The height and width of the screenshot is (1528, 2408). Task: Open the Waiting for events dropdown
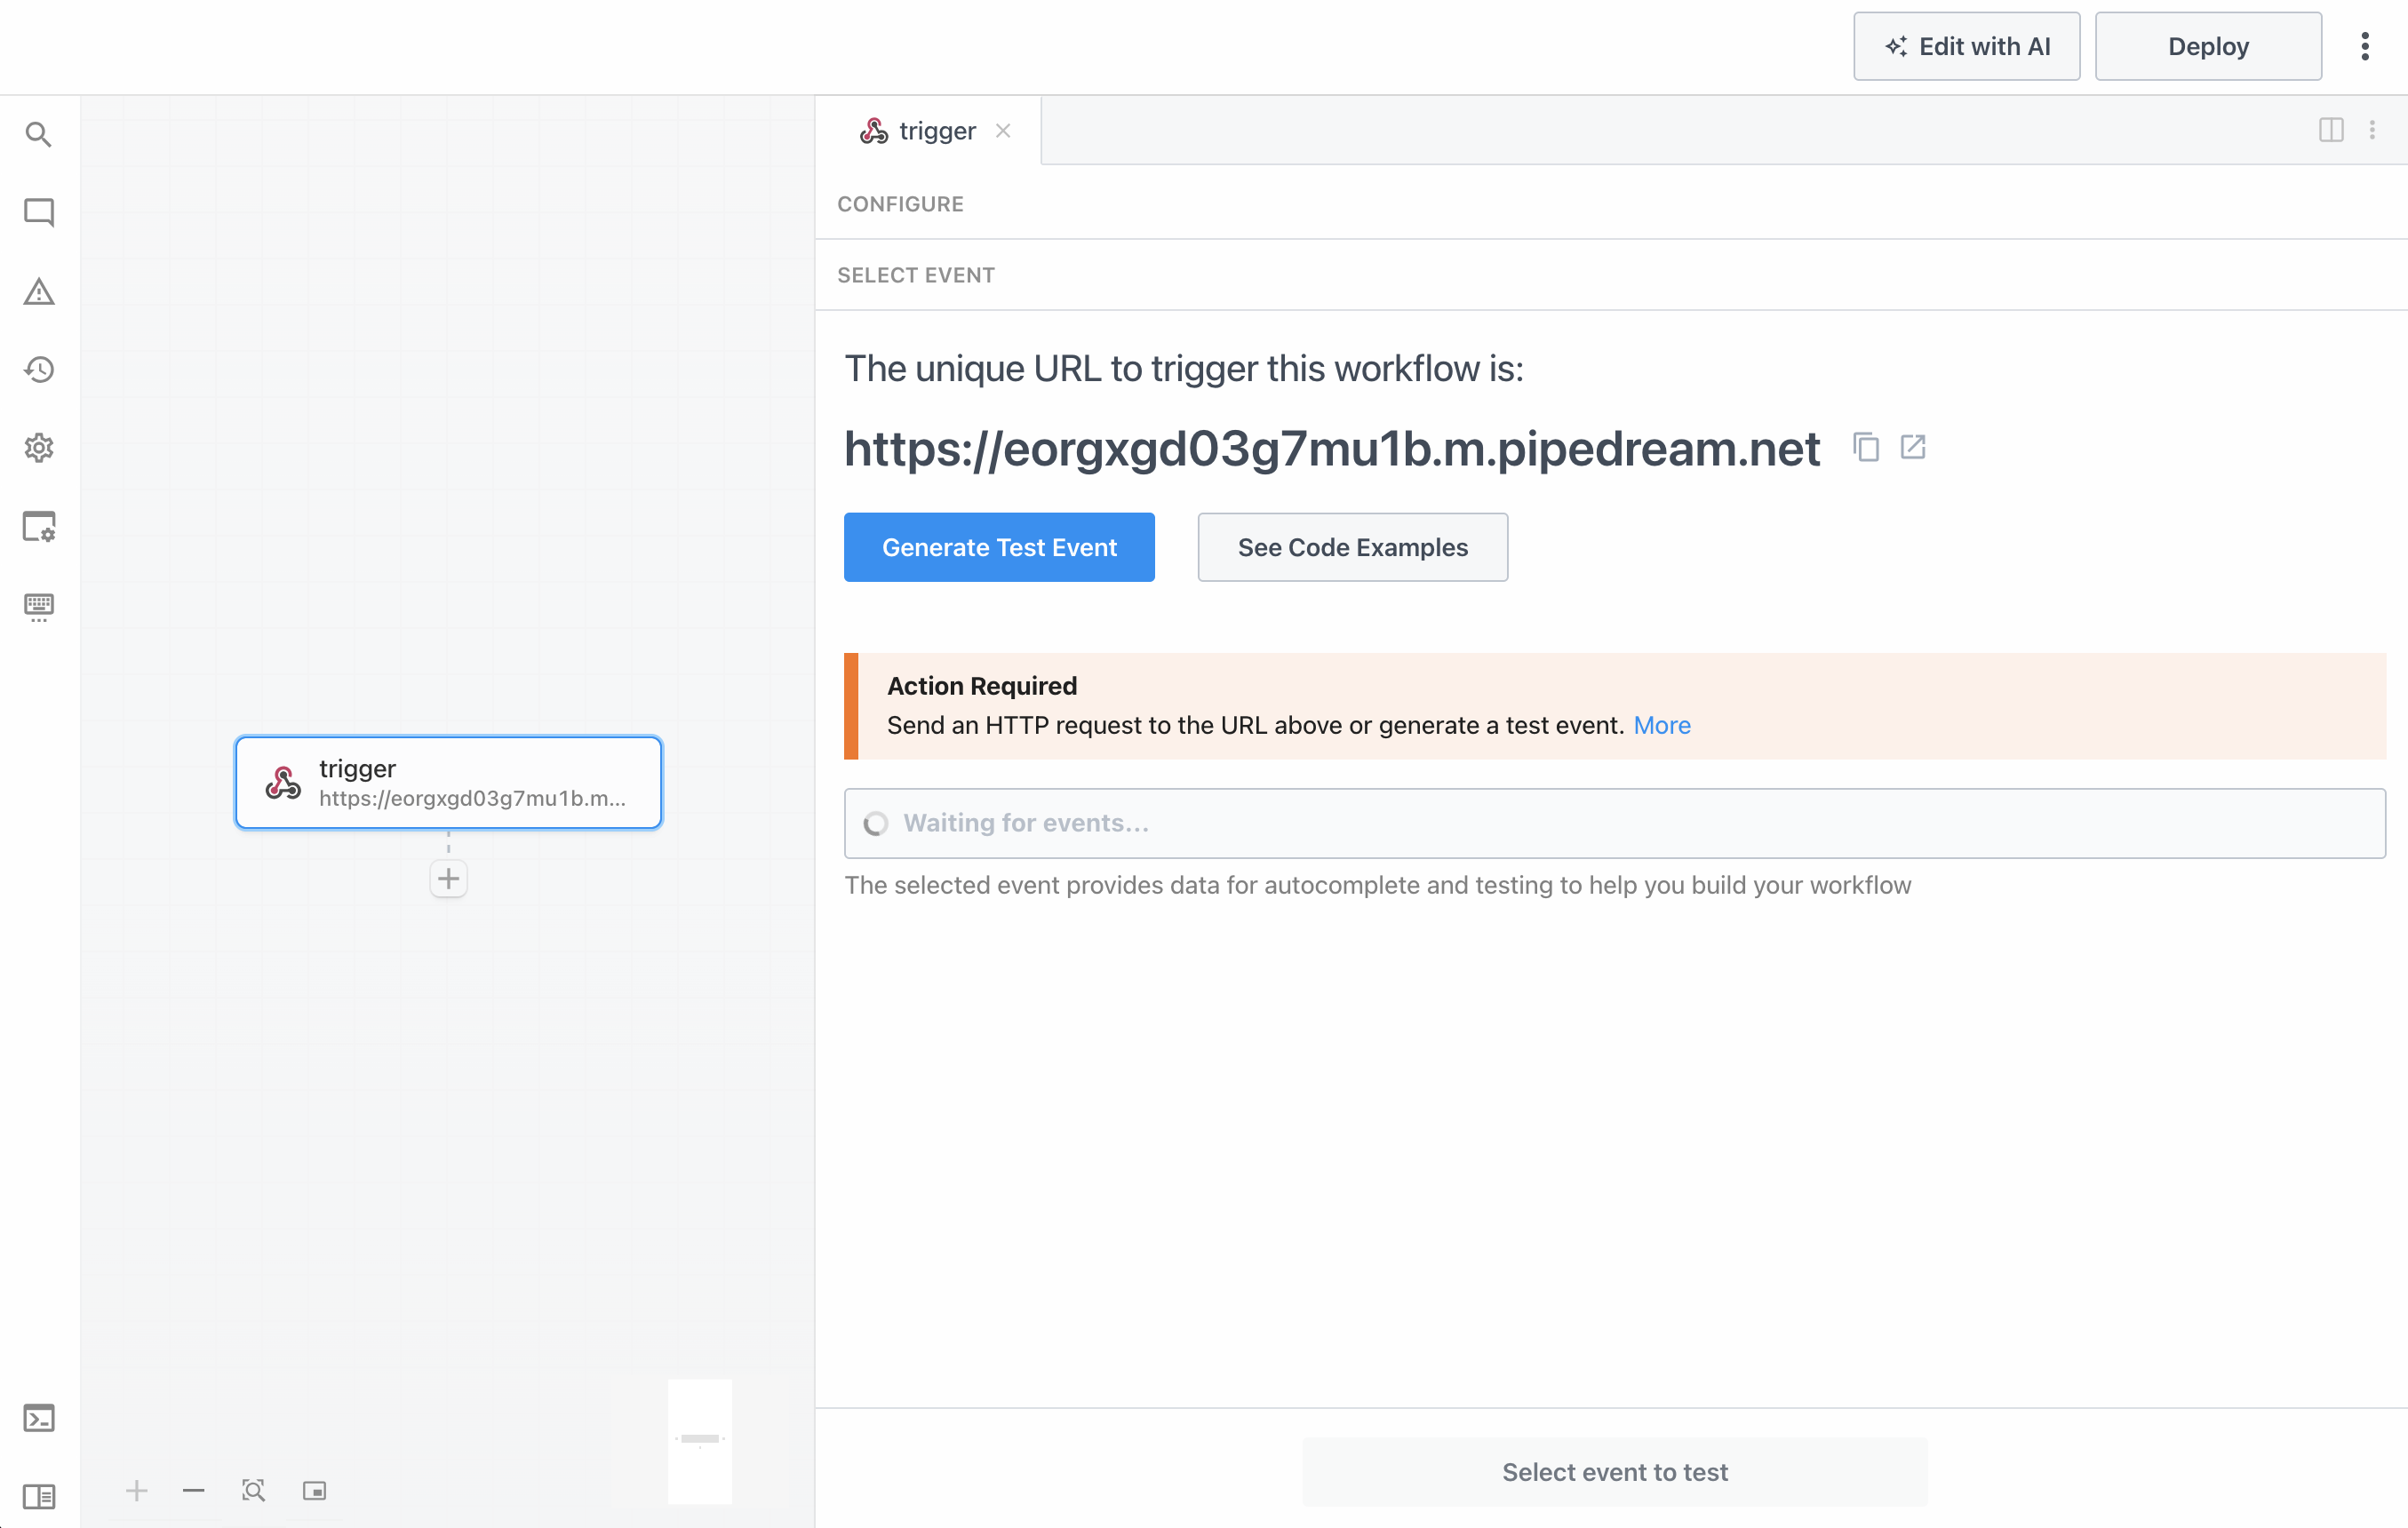1614,823
